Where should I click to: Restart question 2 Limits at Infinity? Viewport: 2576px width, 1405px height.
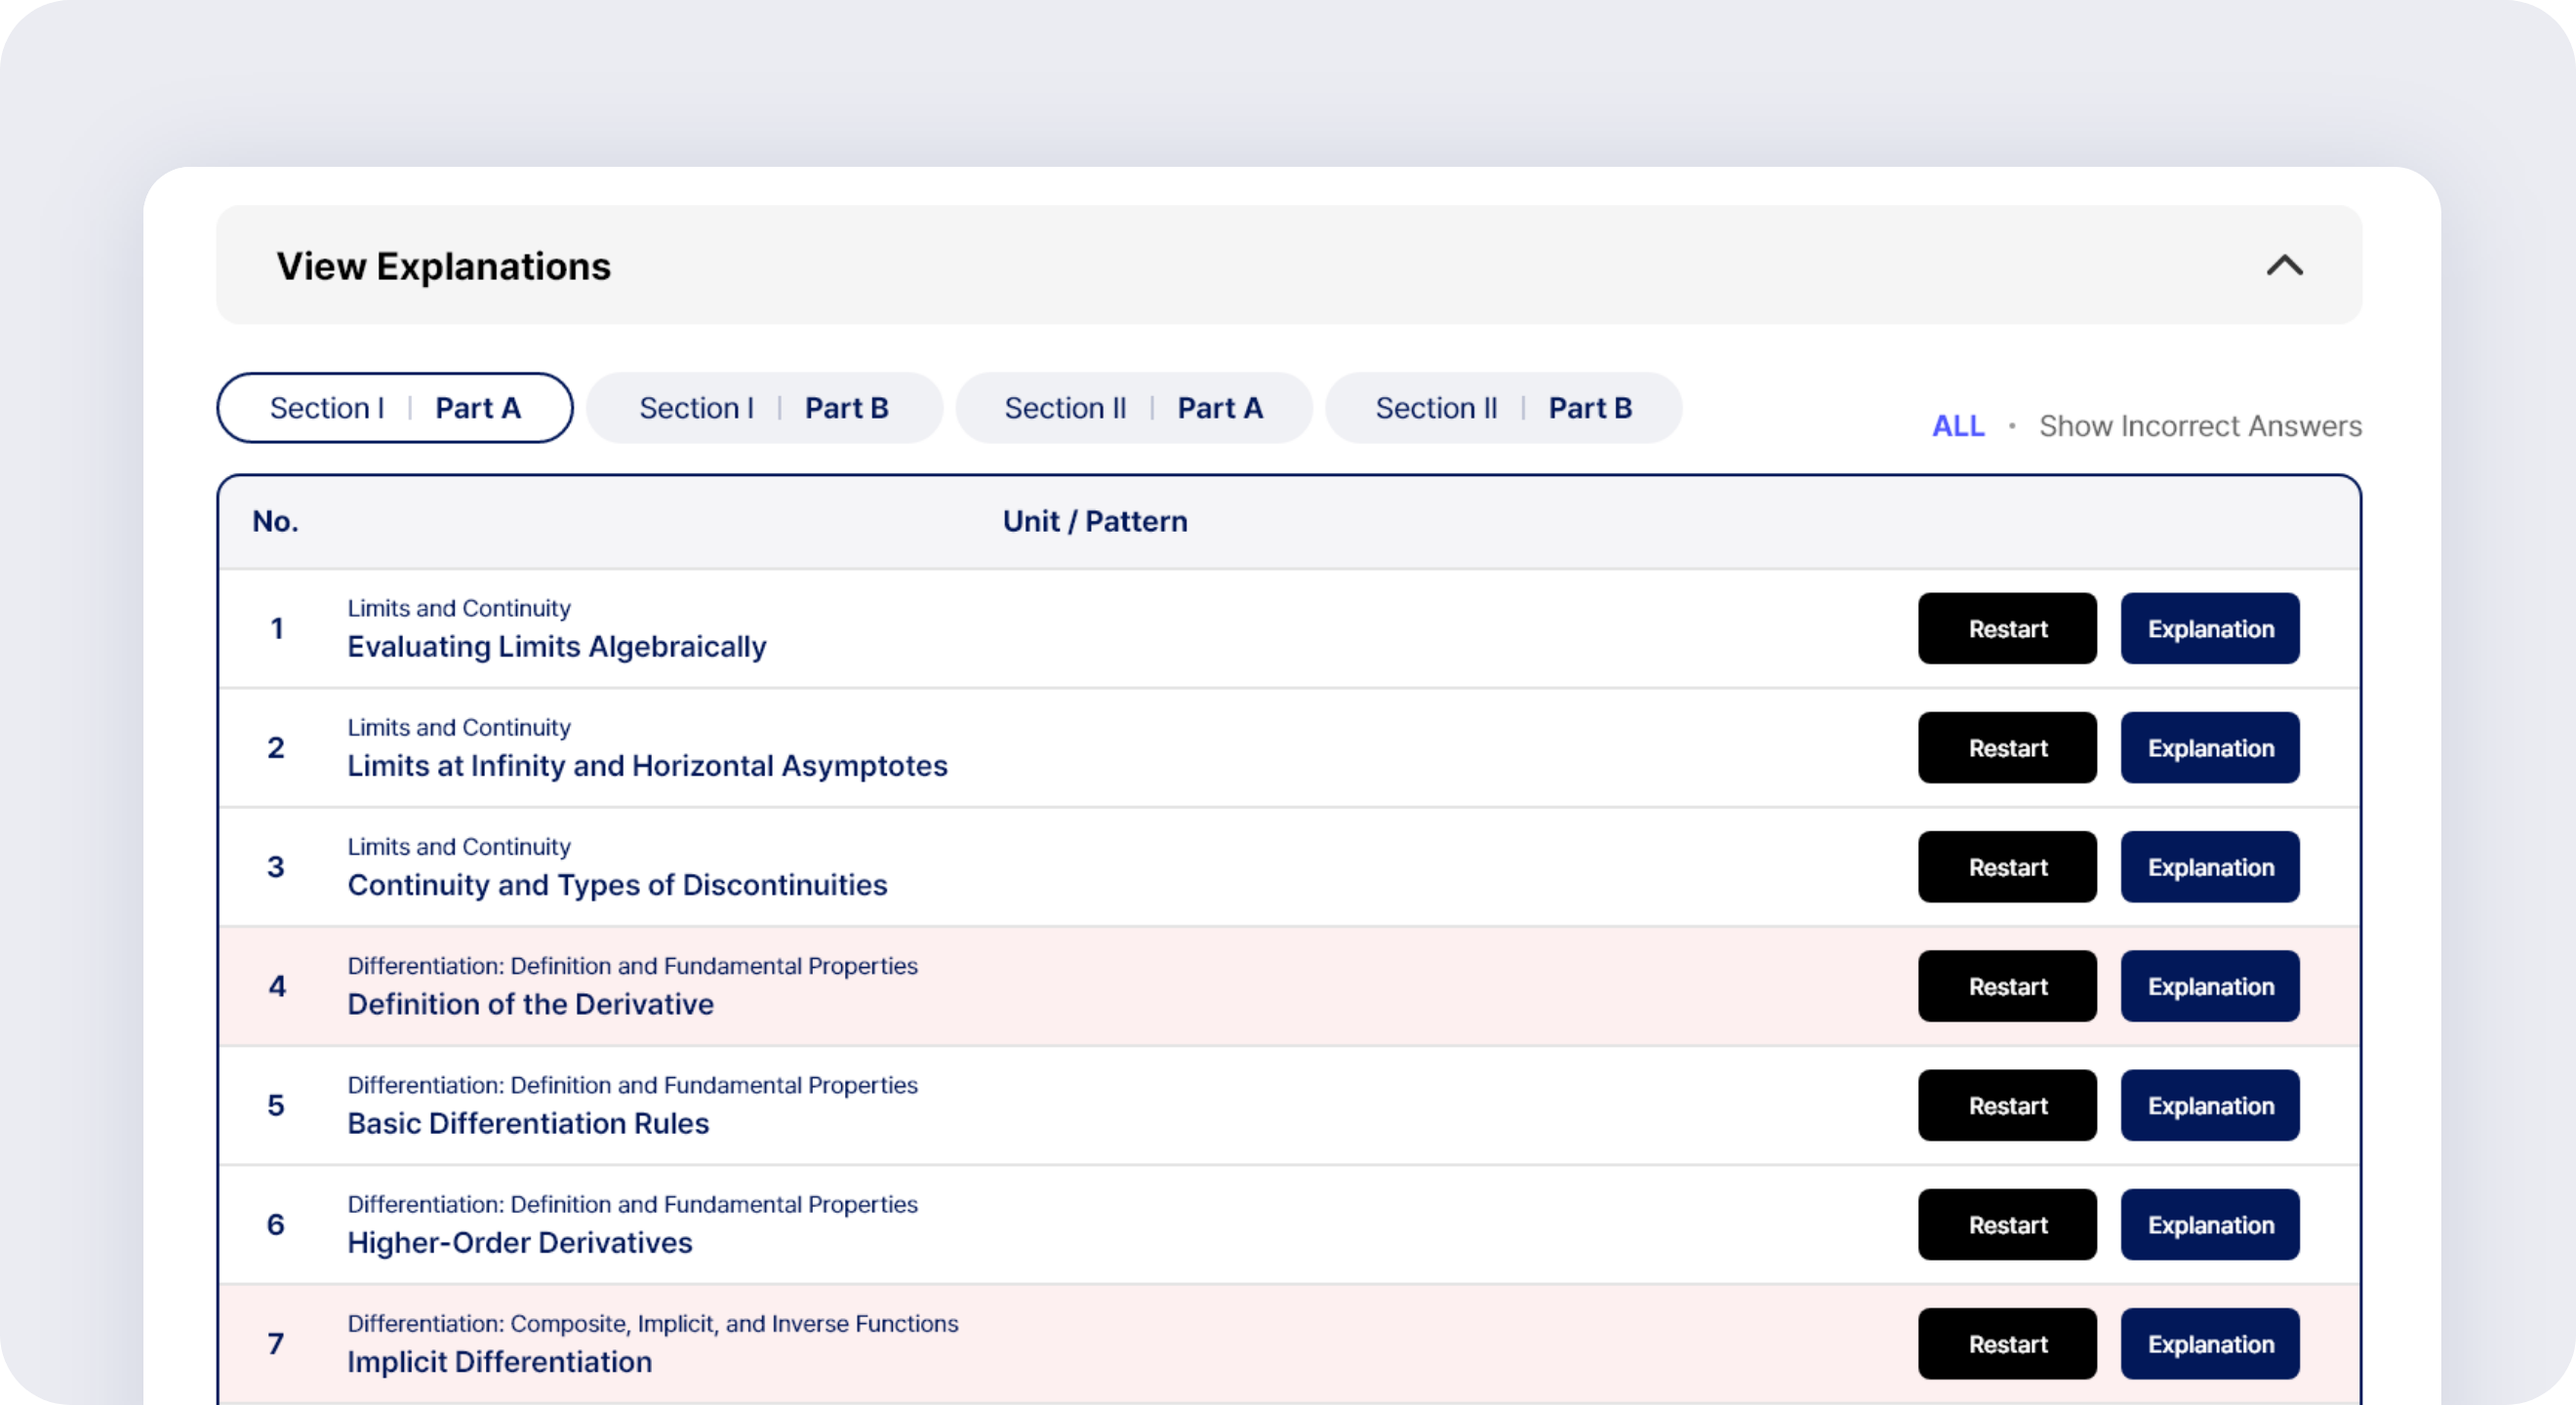click(x=2006, y=748)
